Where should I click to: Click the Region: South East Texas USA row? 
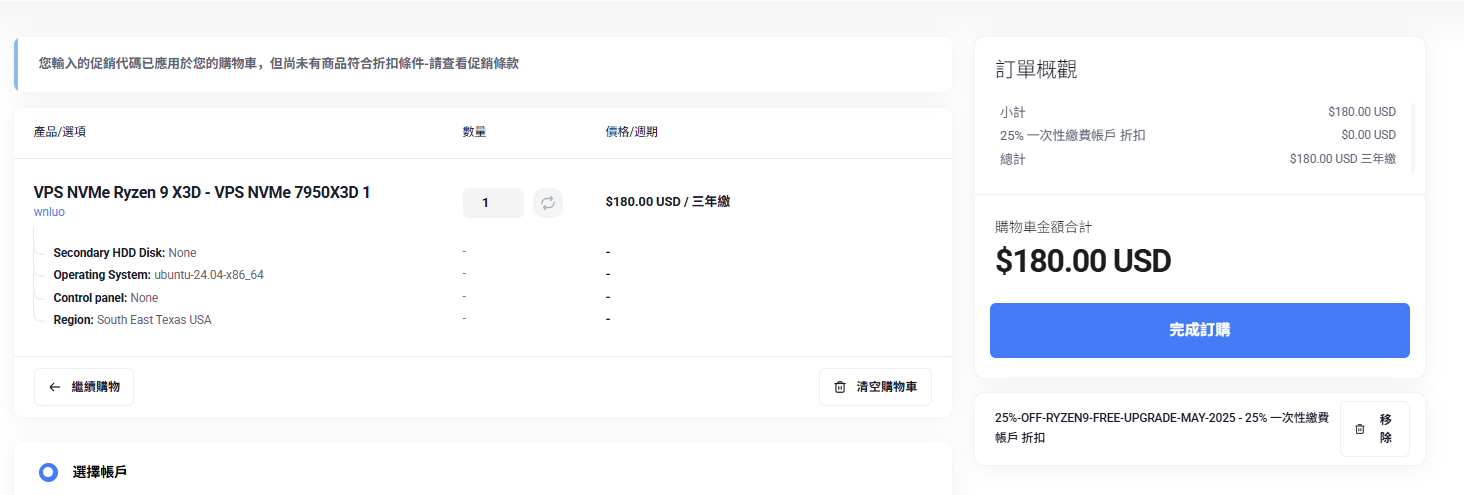(x=132, y=320)
